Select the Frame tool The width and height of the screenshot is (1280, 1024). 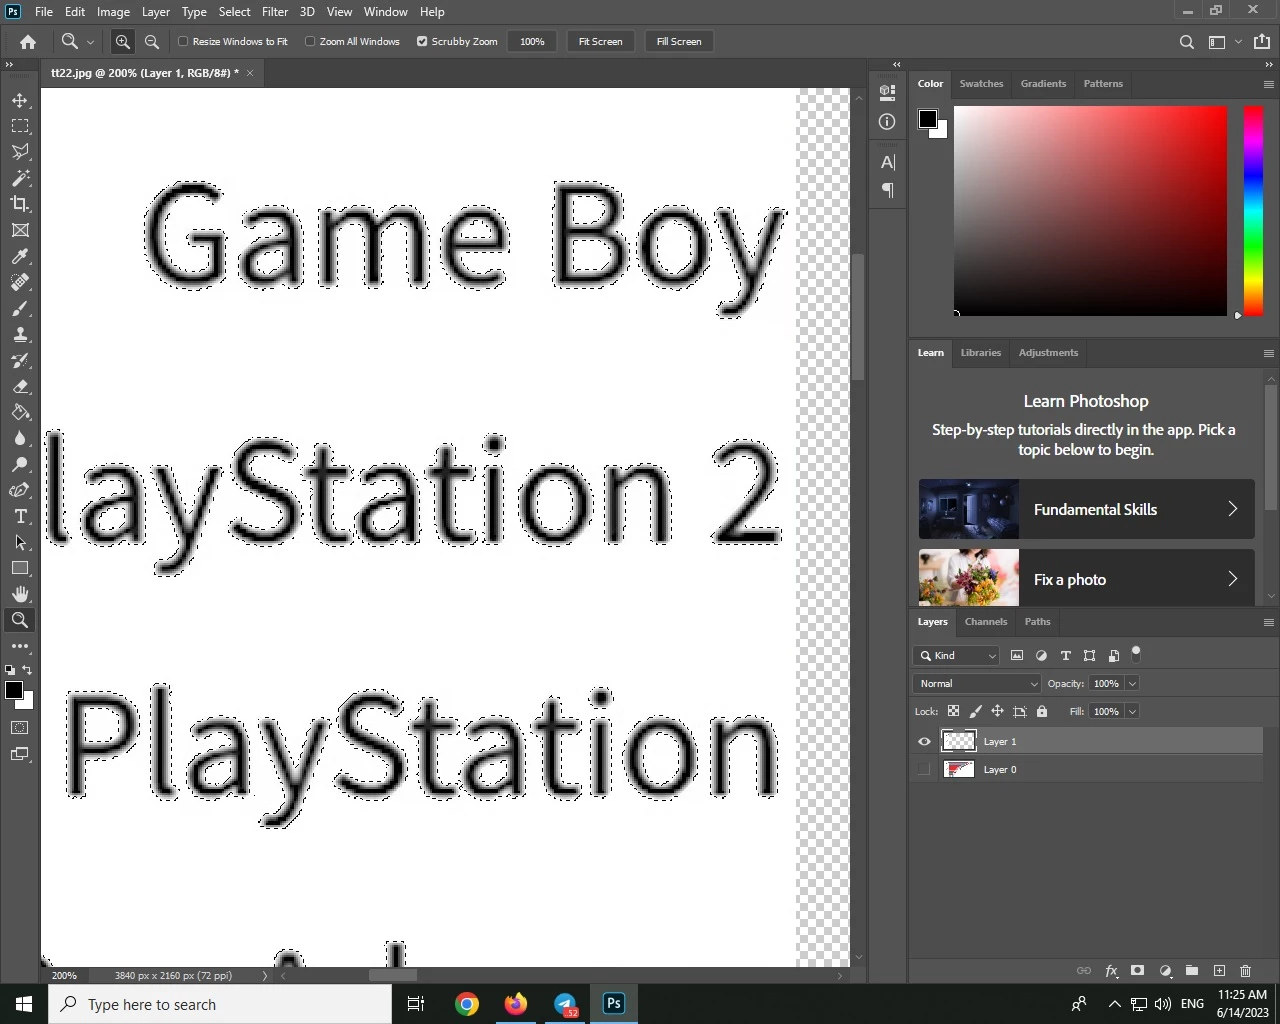coord(20,230)
